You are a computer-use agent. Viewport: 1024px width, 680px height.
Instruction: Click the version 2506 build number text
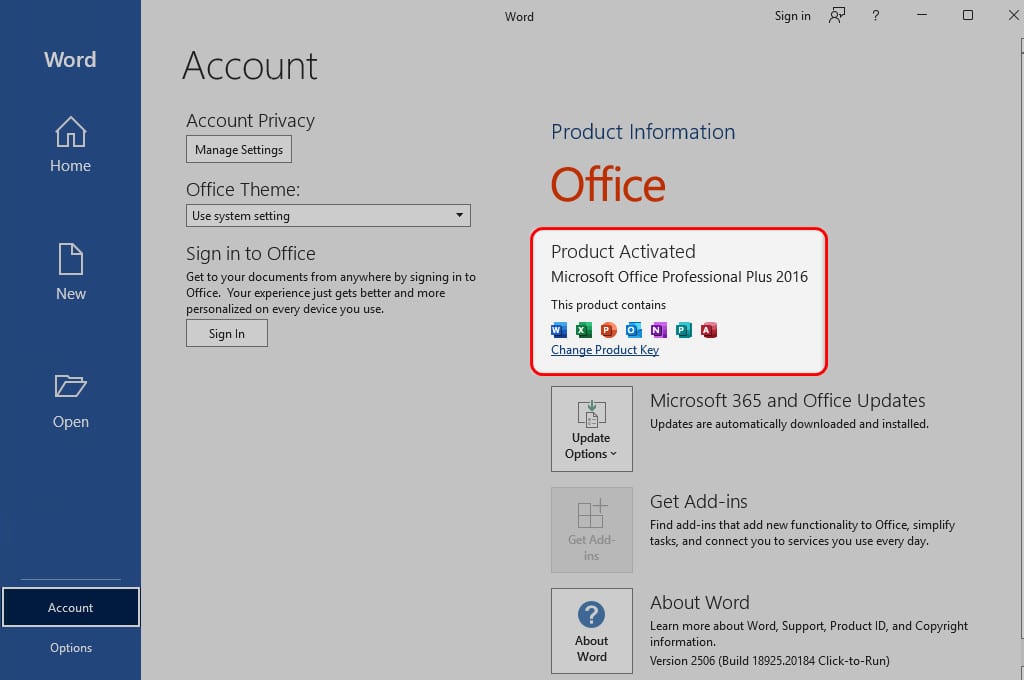769,661
